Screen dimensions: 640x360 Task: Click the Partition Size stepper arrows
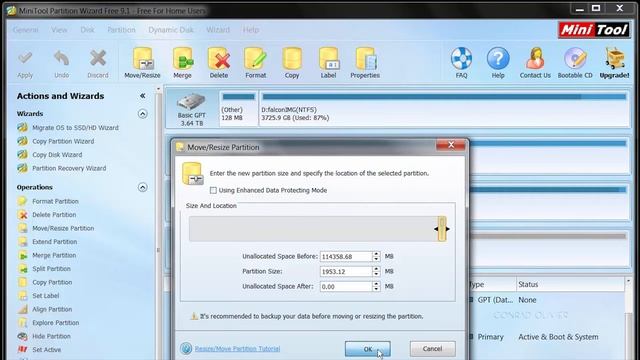point(376,271)
